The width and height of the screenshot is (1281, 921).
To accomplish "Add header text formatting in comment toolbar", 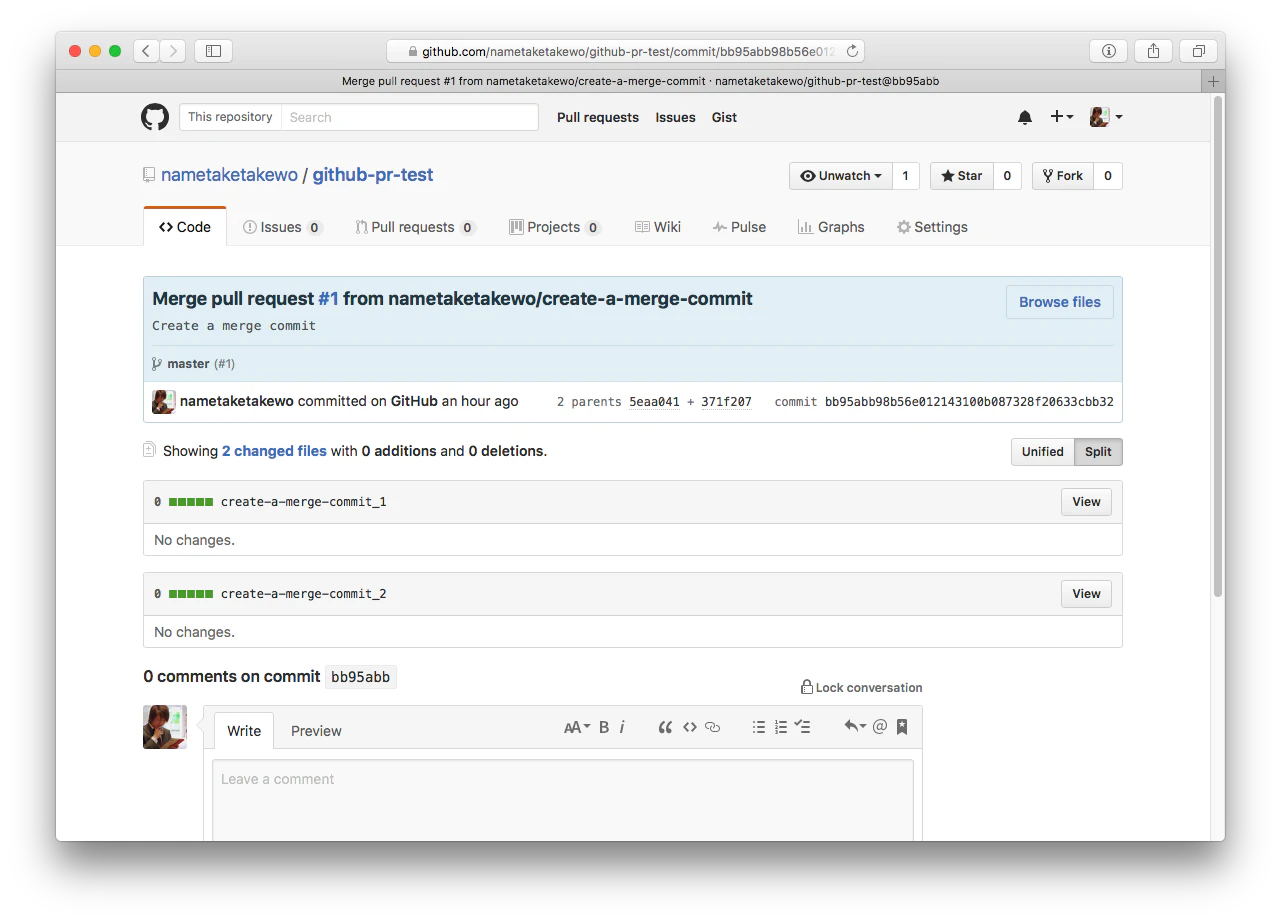I will (x=577, y=727).
